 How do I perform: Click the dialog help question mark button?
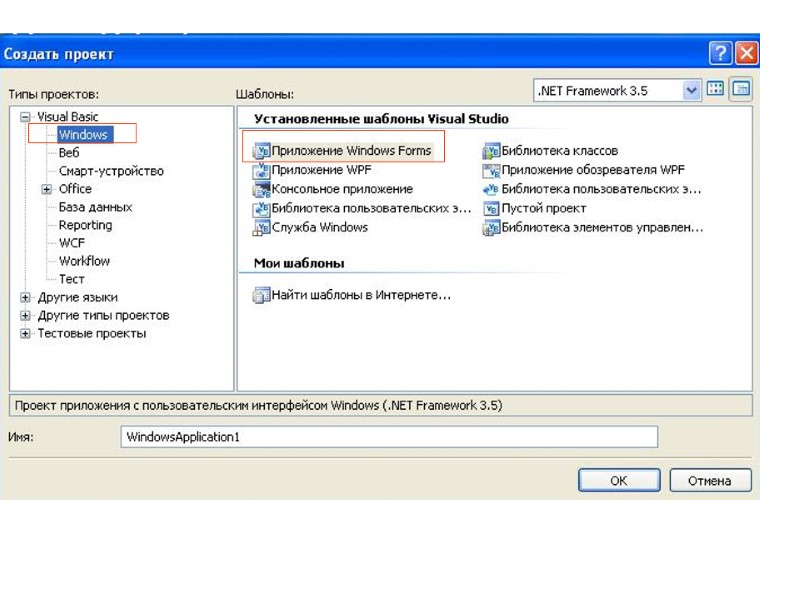coord(720,53)
